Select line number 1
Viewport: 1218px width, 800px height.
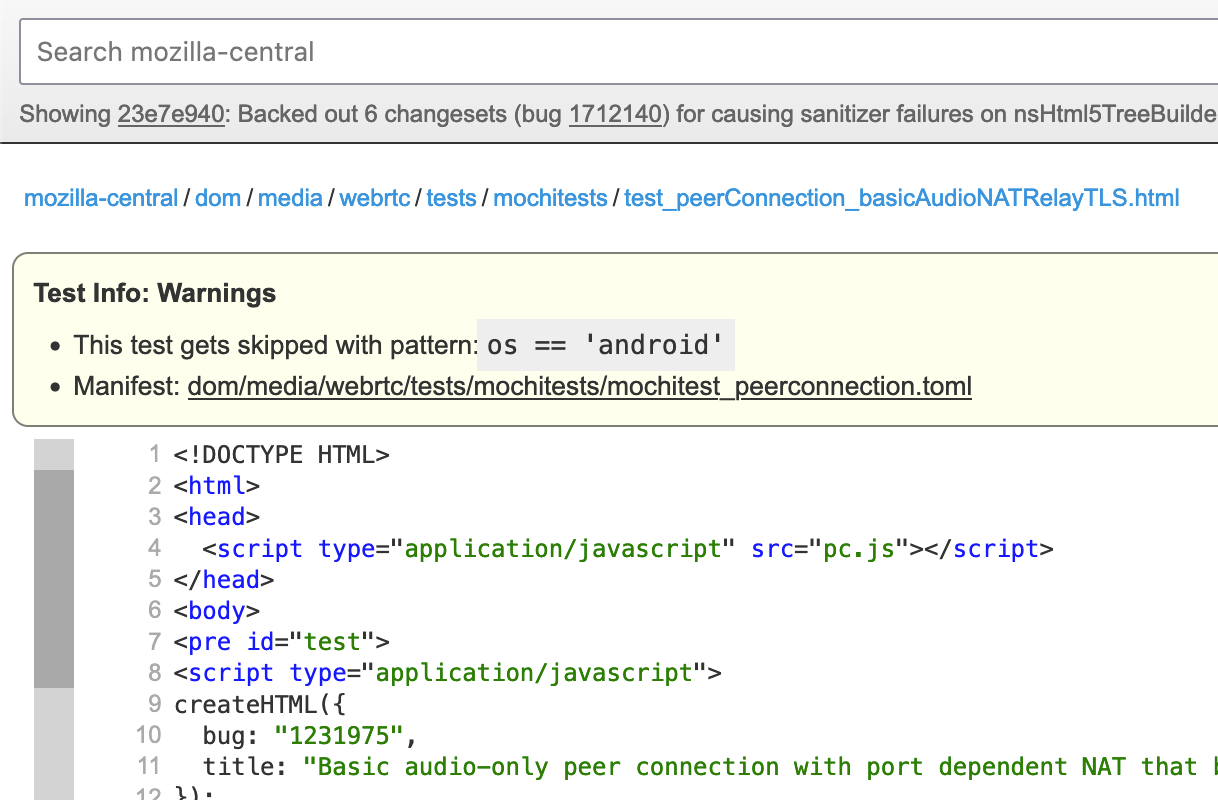(153, 454)
